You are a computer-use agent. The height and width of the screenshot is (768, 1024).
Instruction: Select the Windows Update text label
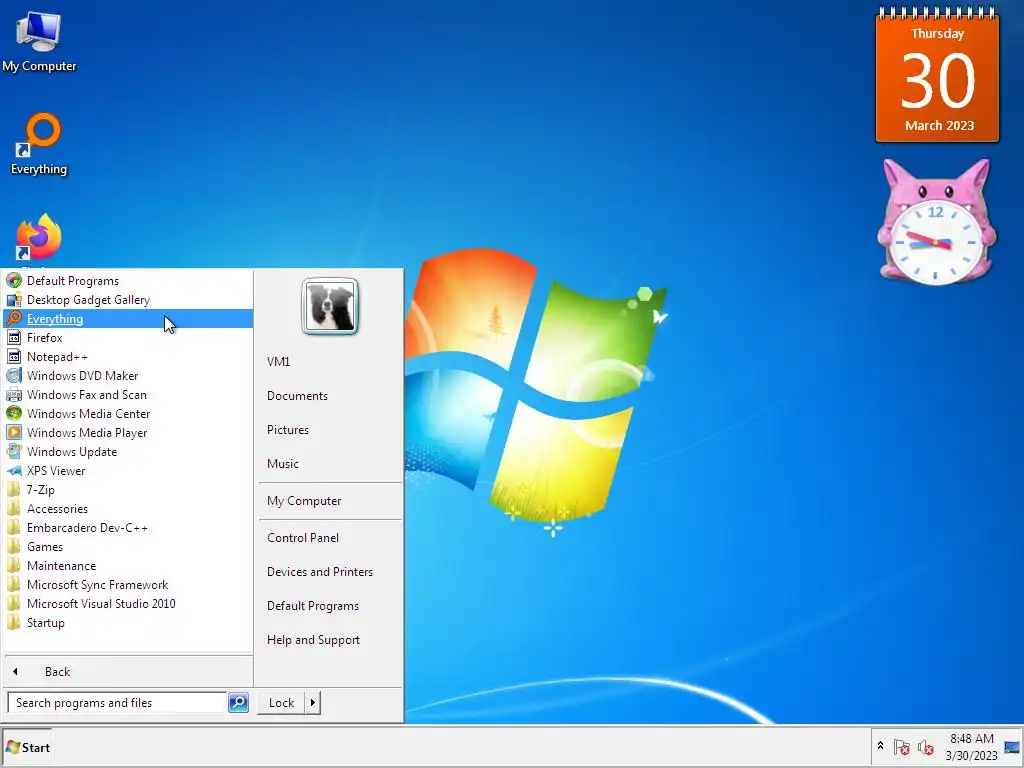[72, 451]
